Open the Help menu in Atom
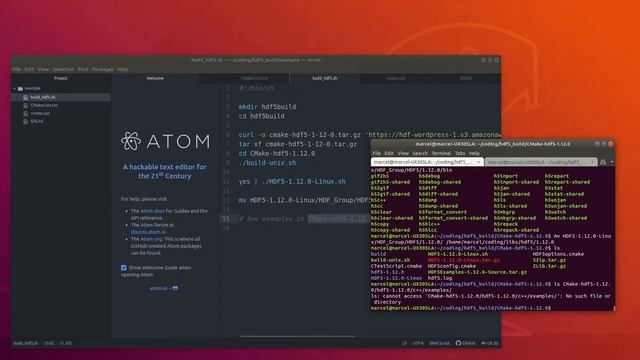Screen dimensions: 640x360 coord(122,69)
